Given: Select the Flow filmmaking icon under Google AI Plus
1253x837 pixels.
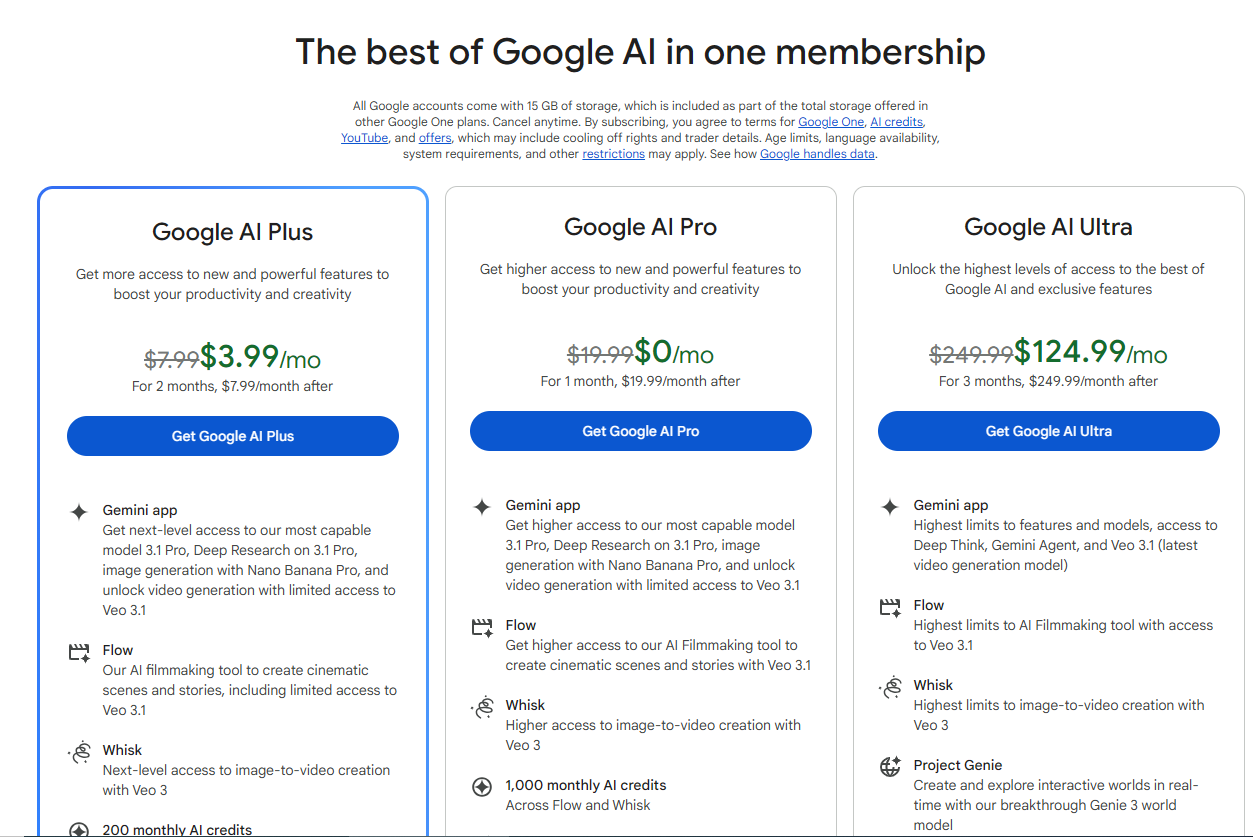Looking at the screenshot, I should pyautogui.click(x=78, y=650).
